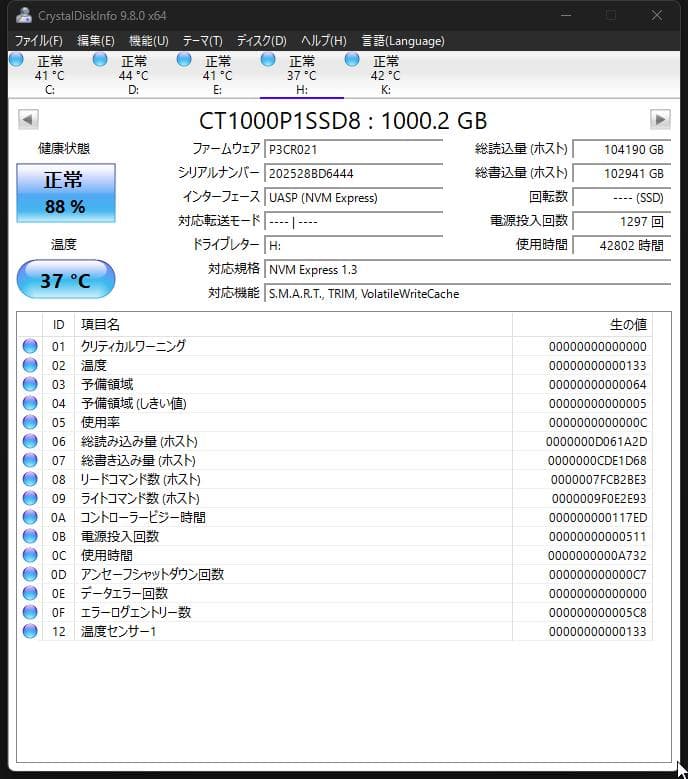Click the 項目名 column header
The width and height of the screenshot is (688, 779).
coord(293,324)
